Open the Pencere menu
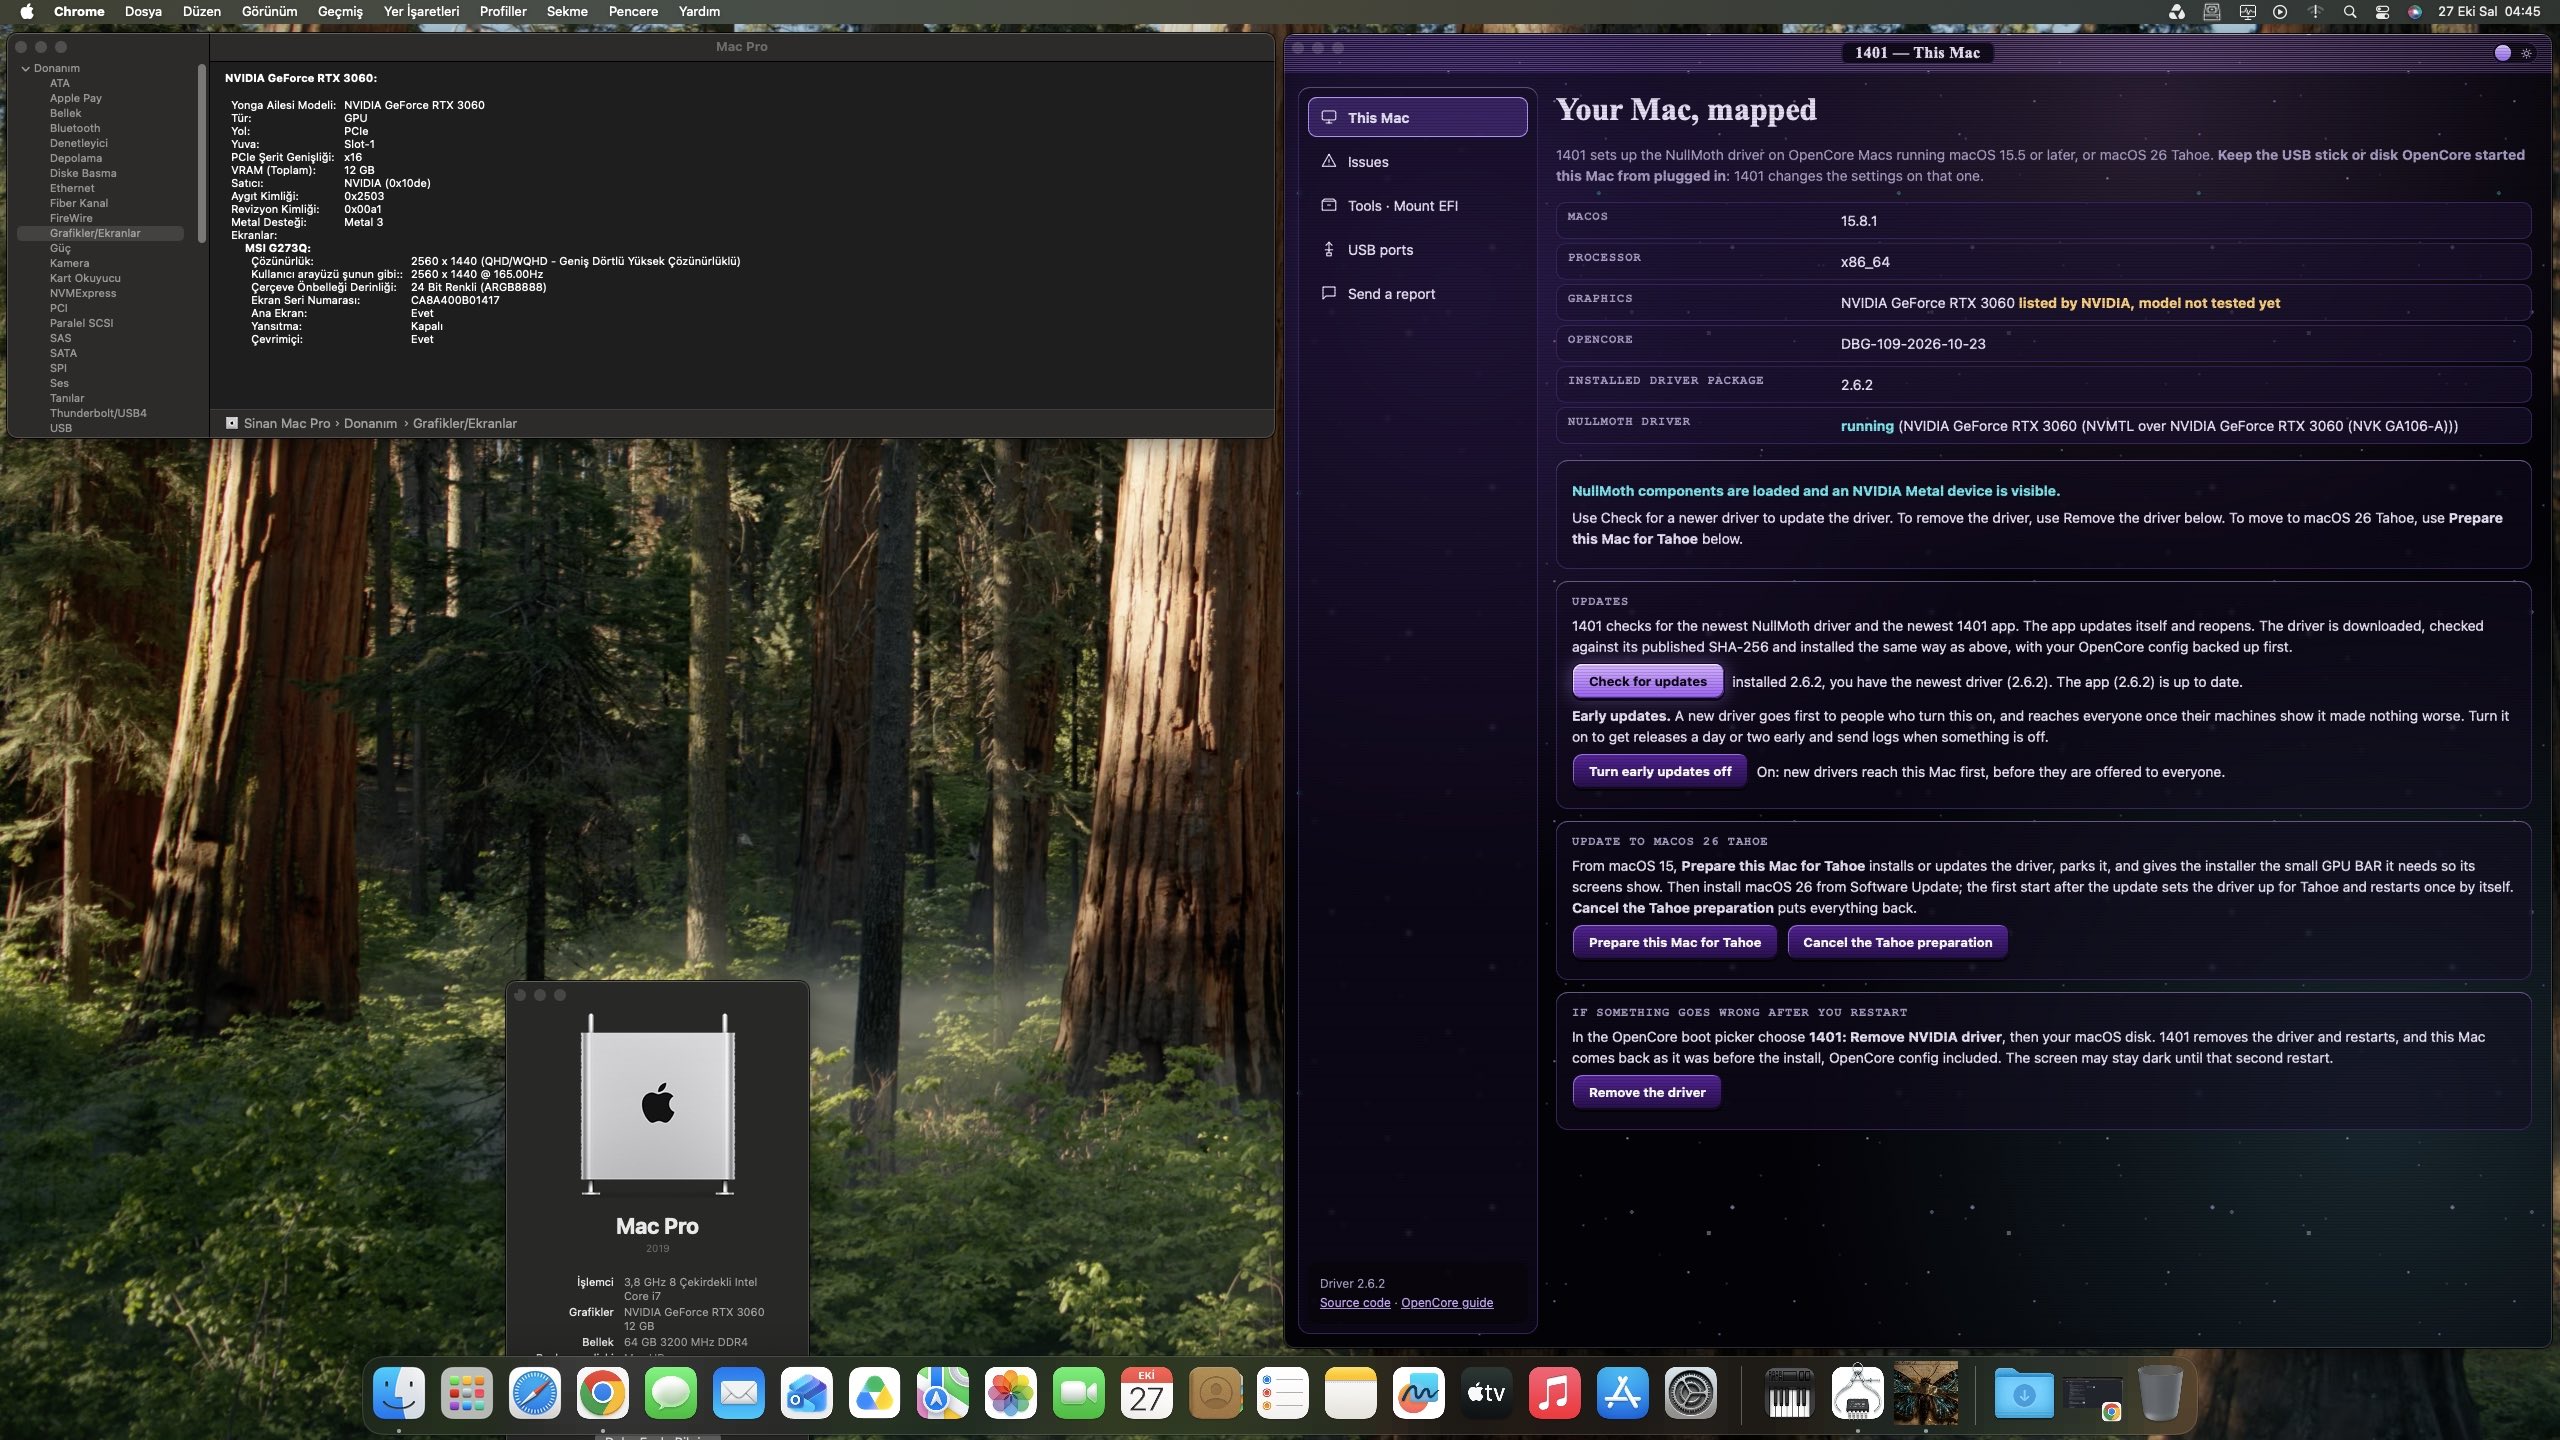2560x1440 pixels. click(633, 12)
